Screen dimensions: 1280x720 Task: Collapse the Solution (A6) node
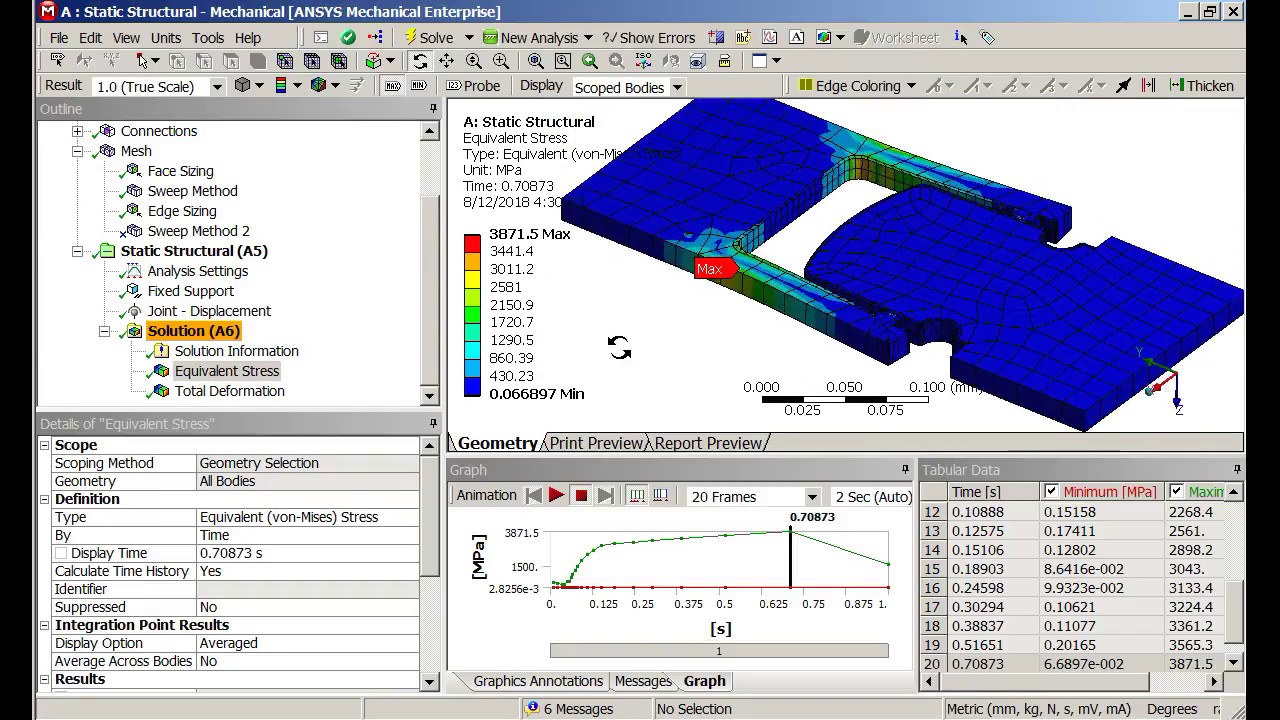coord(104,331)
